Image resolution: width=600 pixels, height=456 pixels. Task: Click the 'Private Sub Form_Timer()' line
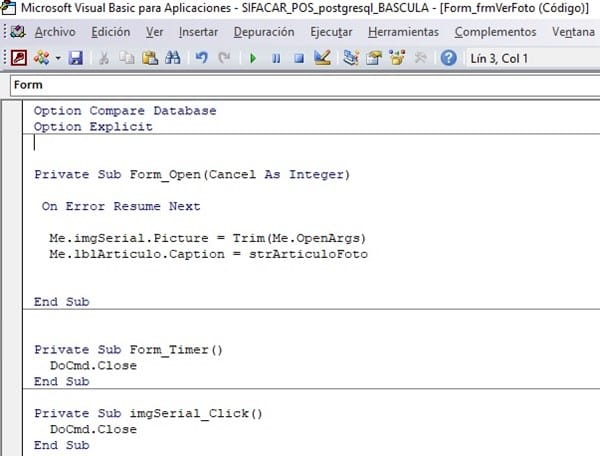point(129,350)
